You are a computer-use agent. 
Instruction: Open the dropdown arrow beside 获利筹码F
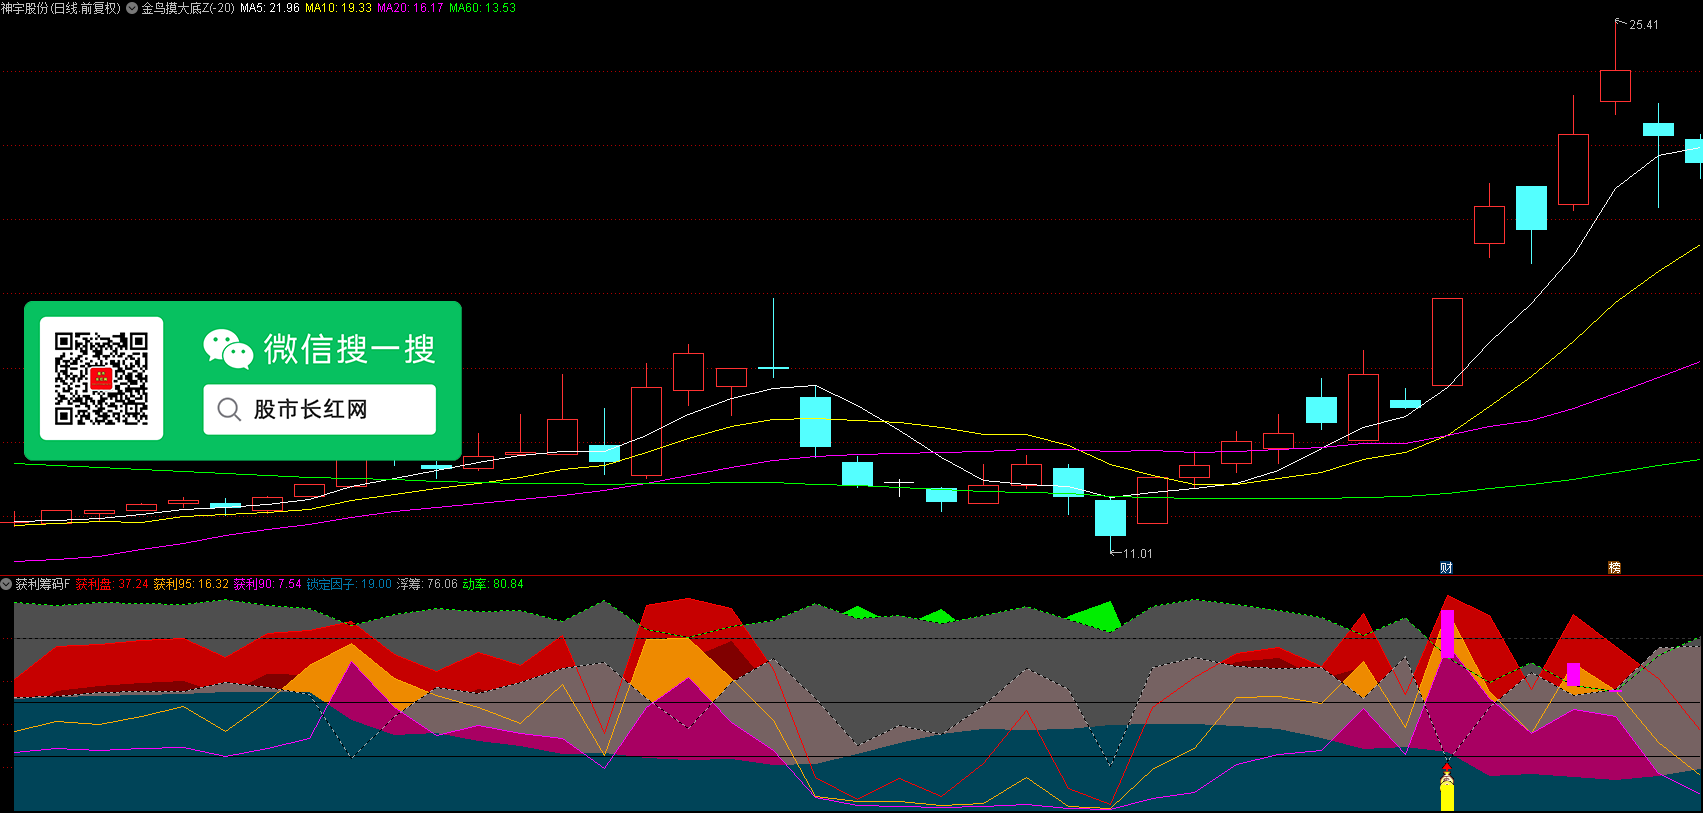pos(6,584)
